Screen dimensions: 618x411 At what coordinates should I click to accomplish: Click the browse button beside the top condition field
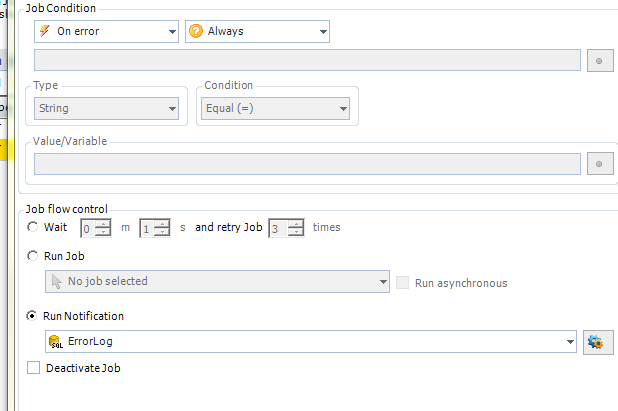click(600, 60)
